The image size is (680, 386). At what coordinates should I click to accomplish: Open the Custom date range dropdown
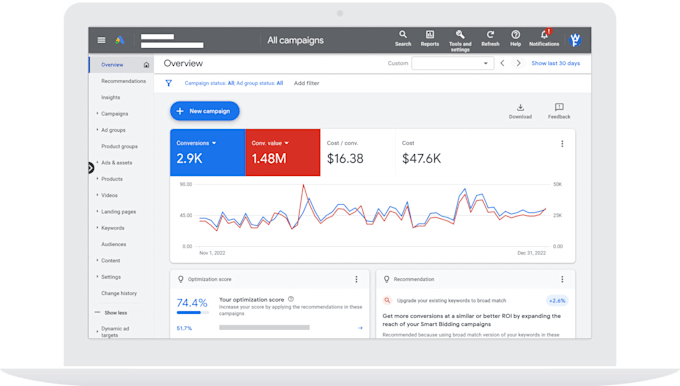coord(452,63)
